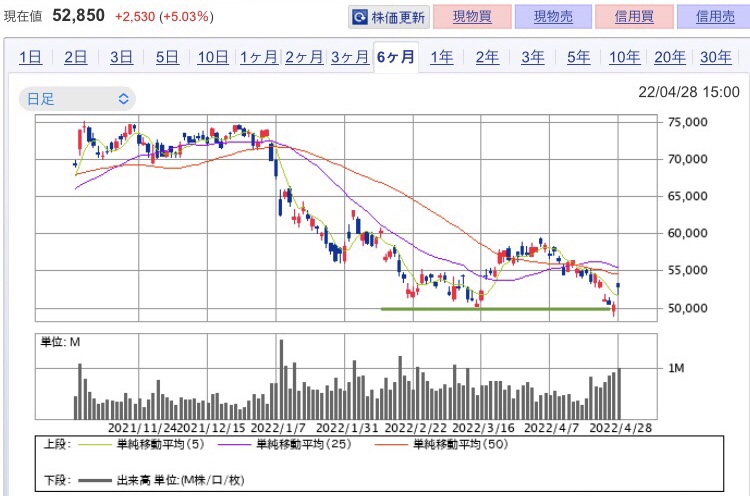Viewport: 750px width, 496px height.
Task: Open the 信用買 margin buy link
Action: point(634,17)
